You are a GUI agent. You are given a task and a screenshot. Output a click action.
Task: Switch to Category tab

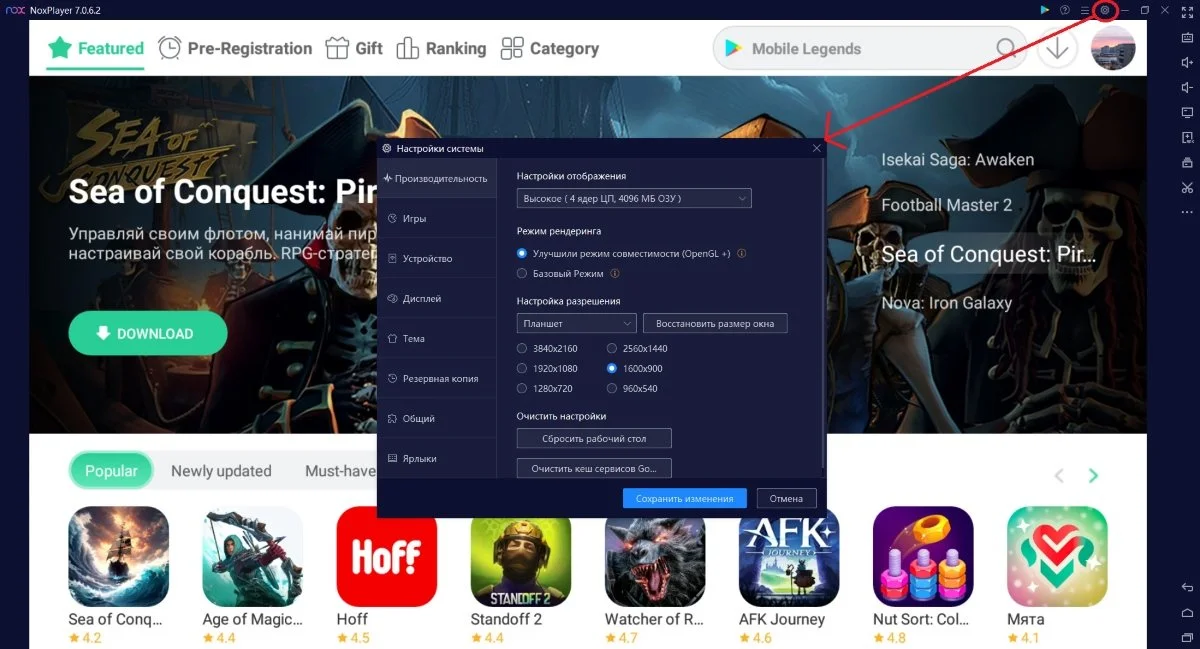pos(549,48)
